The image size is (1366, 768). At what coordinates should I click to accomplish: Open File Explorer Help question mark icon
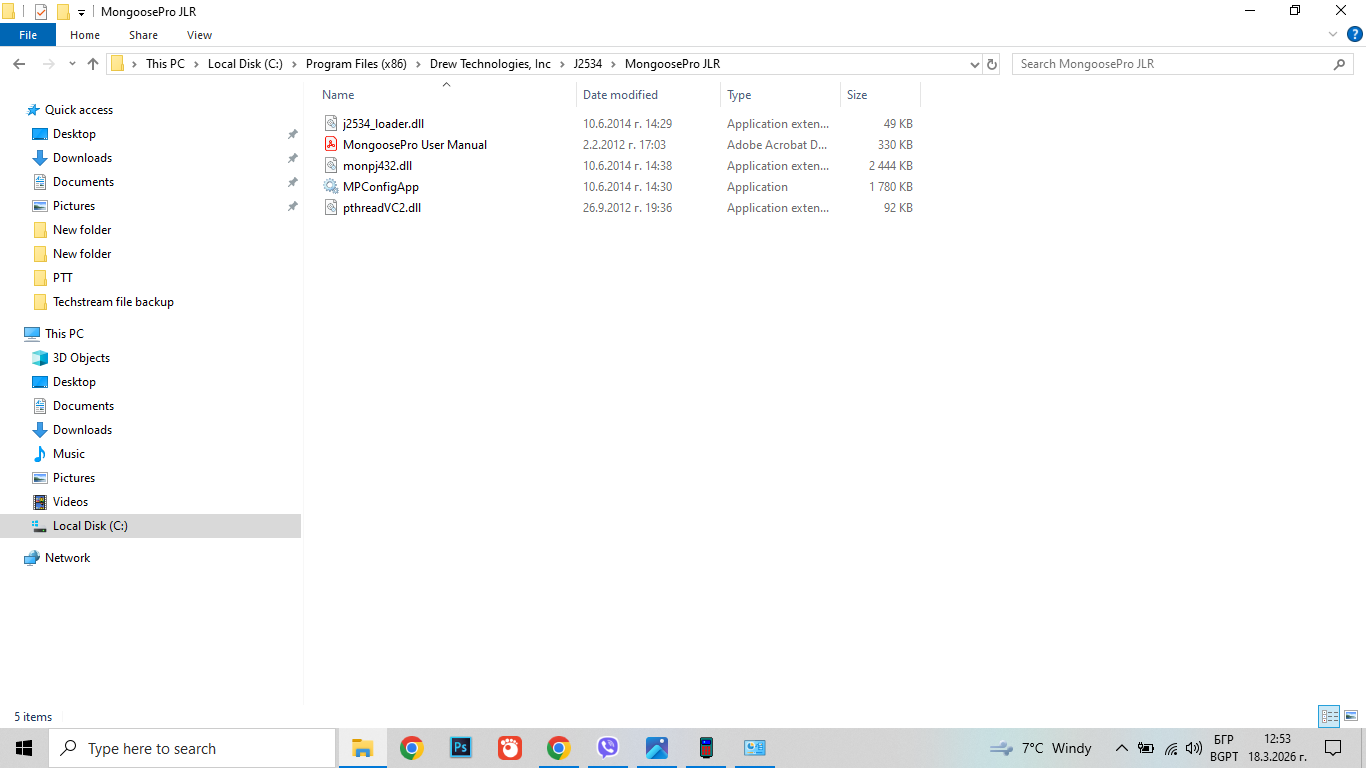coord(1355,34)
